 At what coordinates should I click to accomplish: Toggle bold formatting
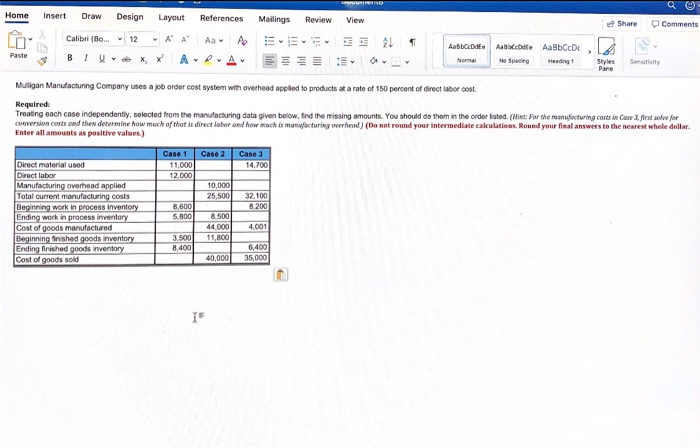click(70, 58)
